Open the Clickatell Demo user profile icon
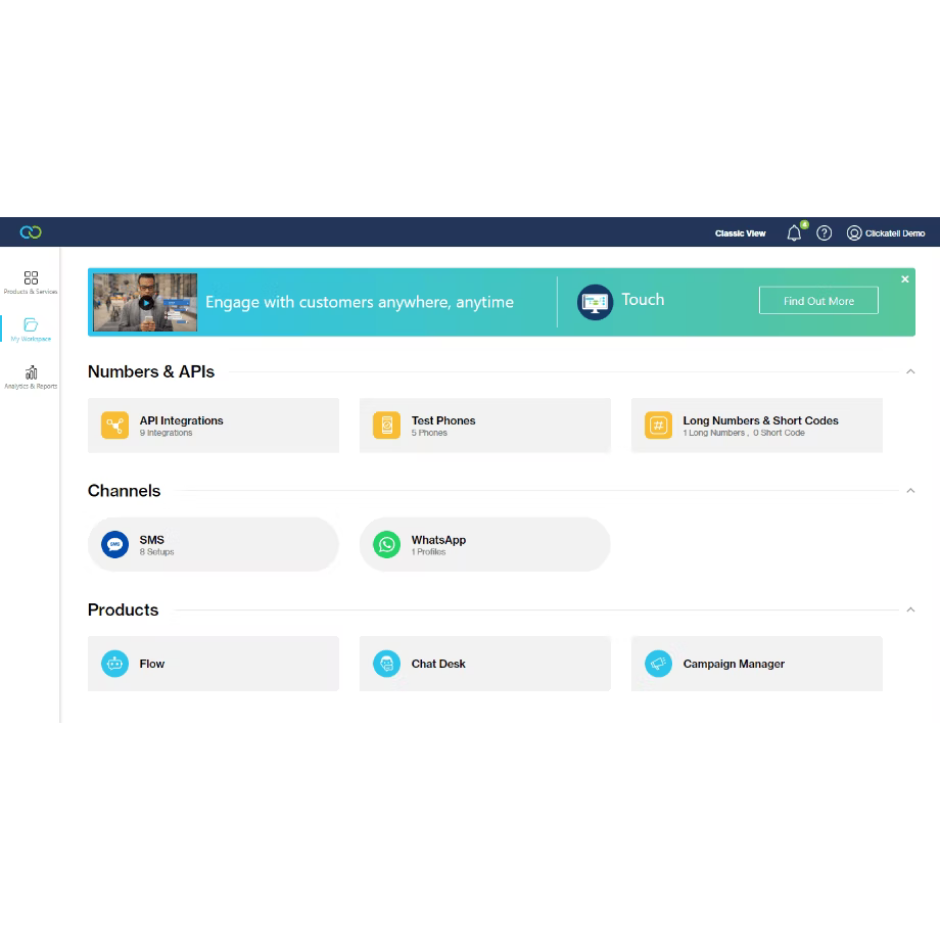The image size is (940, 940). click(854, 233)
